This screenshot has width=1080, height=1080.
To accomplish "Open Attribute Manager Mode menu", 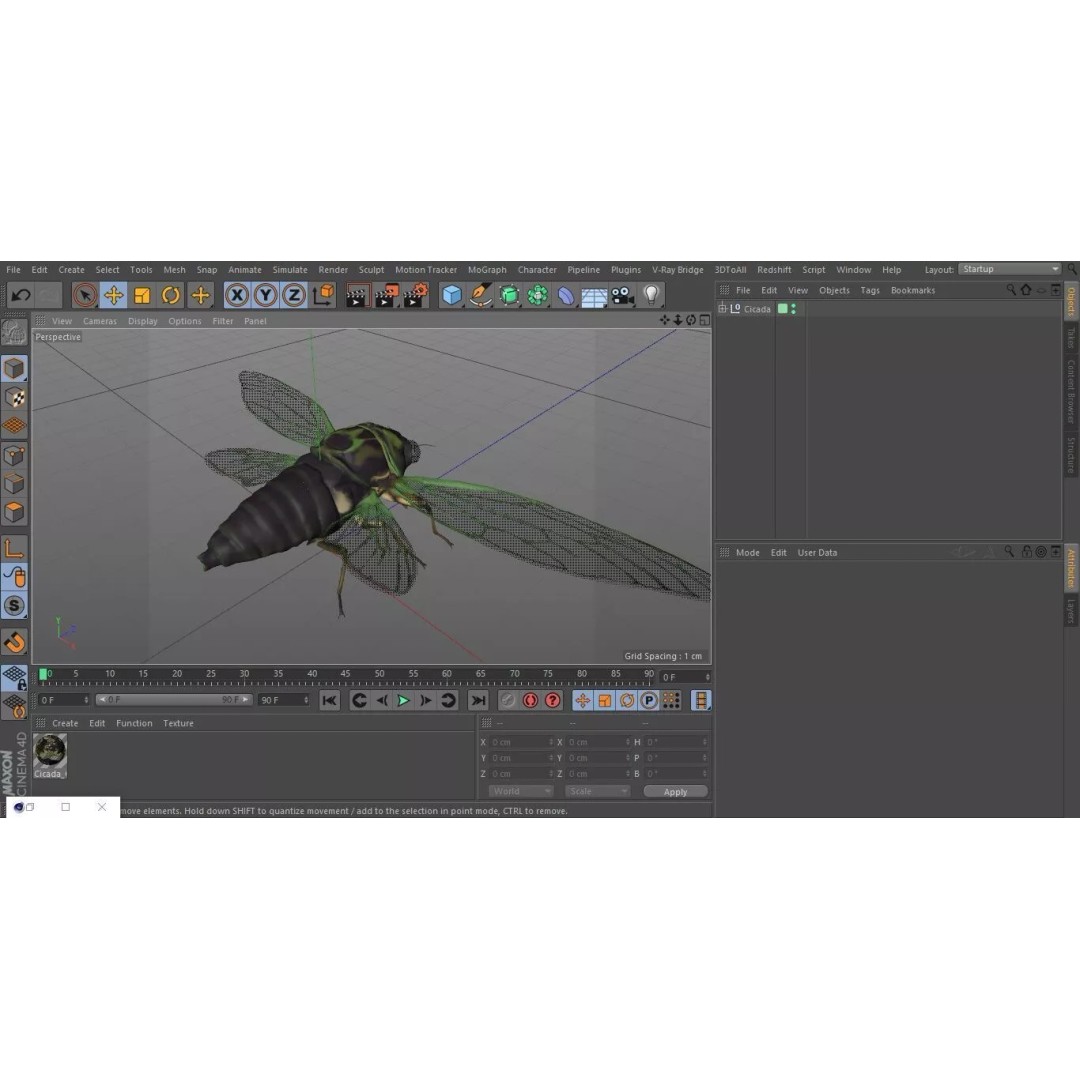I will [x=747, y=552].
